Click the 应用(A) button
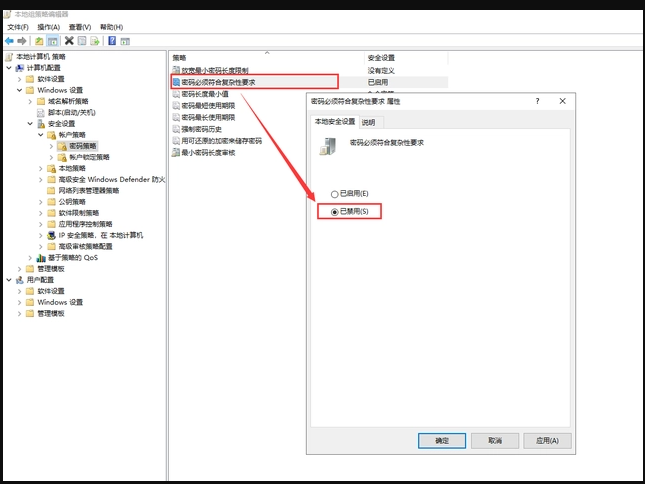 coord(547,440)
